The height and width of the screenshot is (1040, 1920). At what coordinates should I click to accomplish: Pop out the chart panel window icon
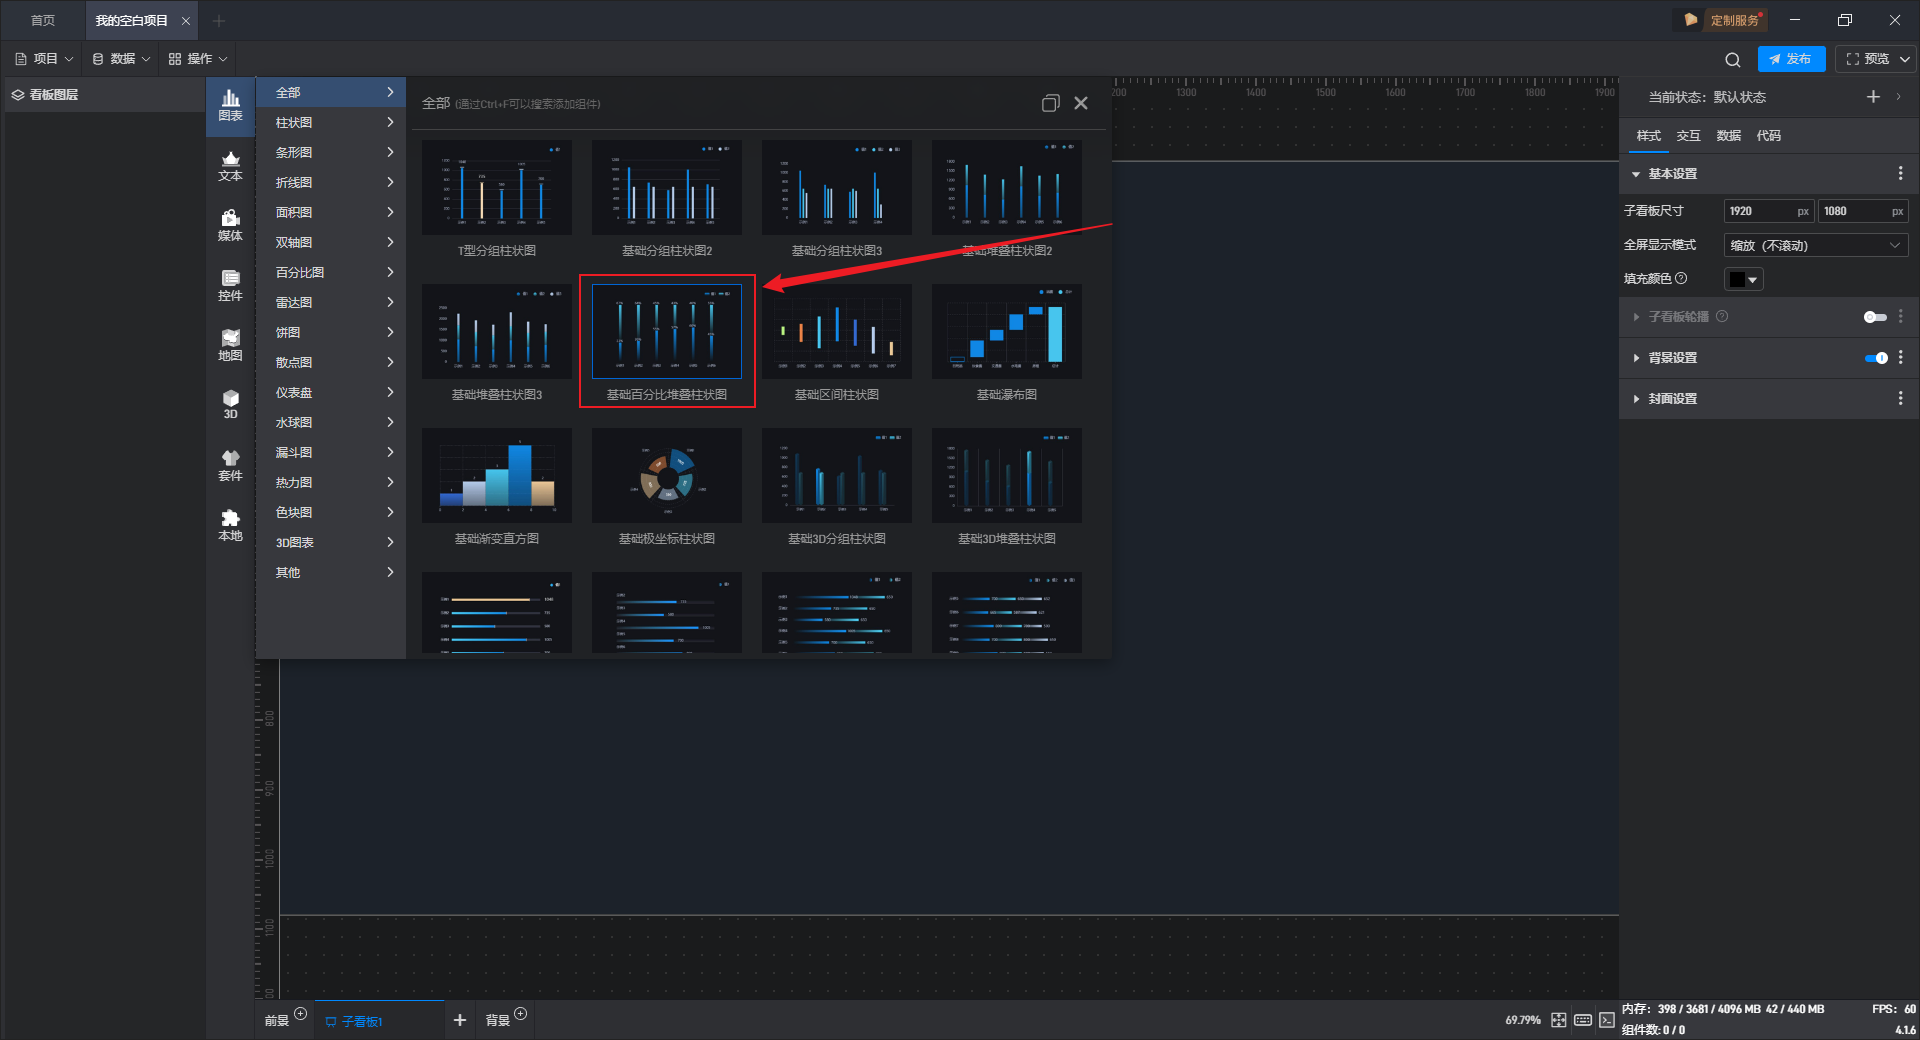tap(1050, 104)
